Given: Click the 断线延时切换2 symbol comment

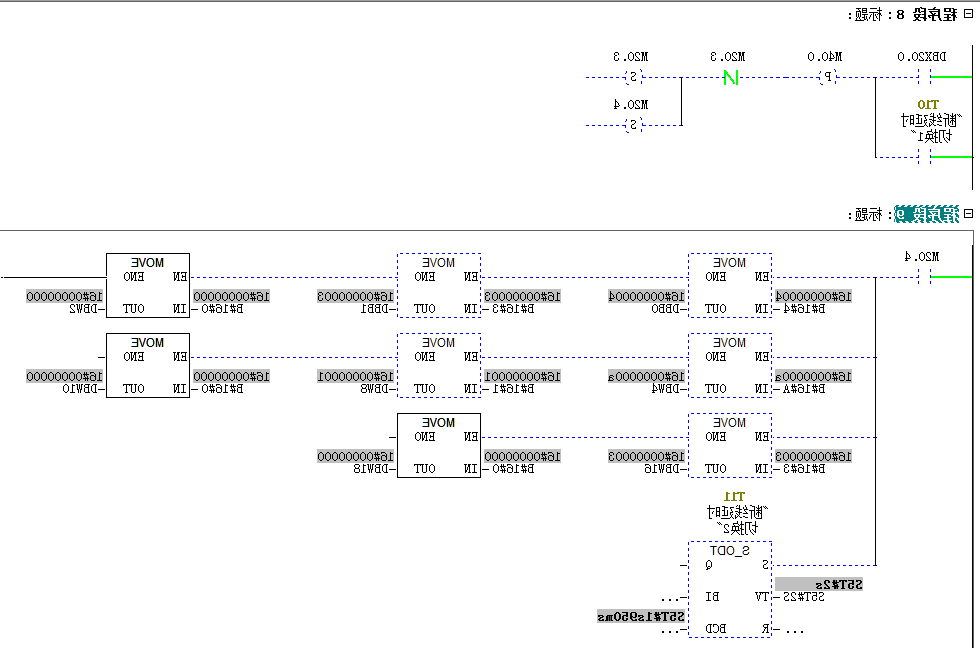Looking at the screenshot, I should [x=737, y=521].
